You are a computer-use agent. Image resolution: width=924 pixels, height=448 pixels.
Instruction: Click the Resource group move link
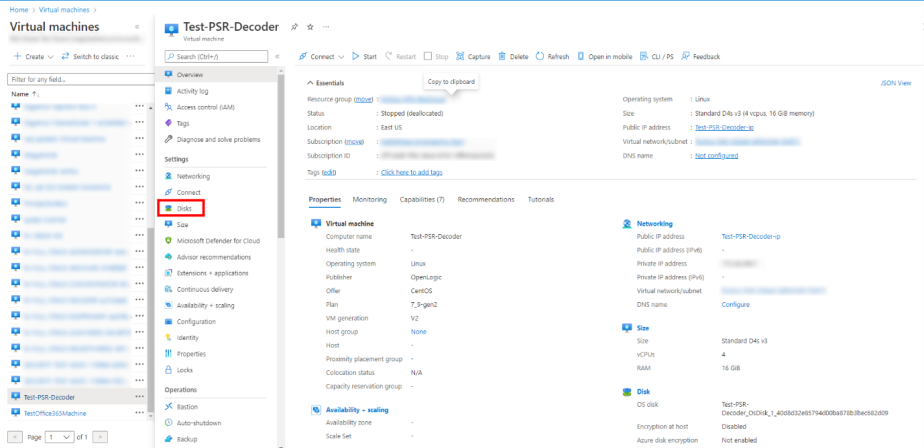tap(364, 99)
